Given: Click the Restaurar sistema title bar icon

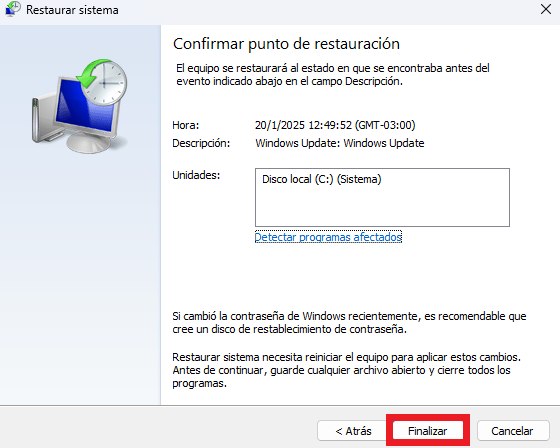Looking at the screenshot, I should point(13,9).
